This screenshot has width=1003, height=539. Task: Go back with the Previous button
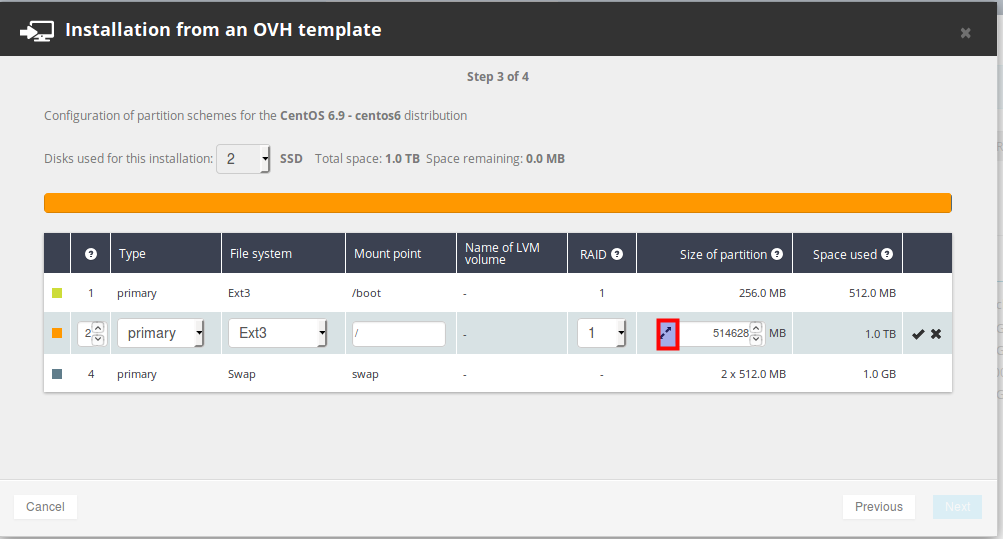[878, 507]
